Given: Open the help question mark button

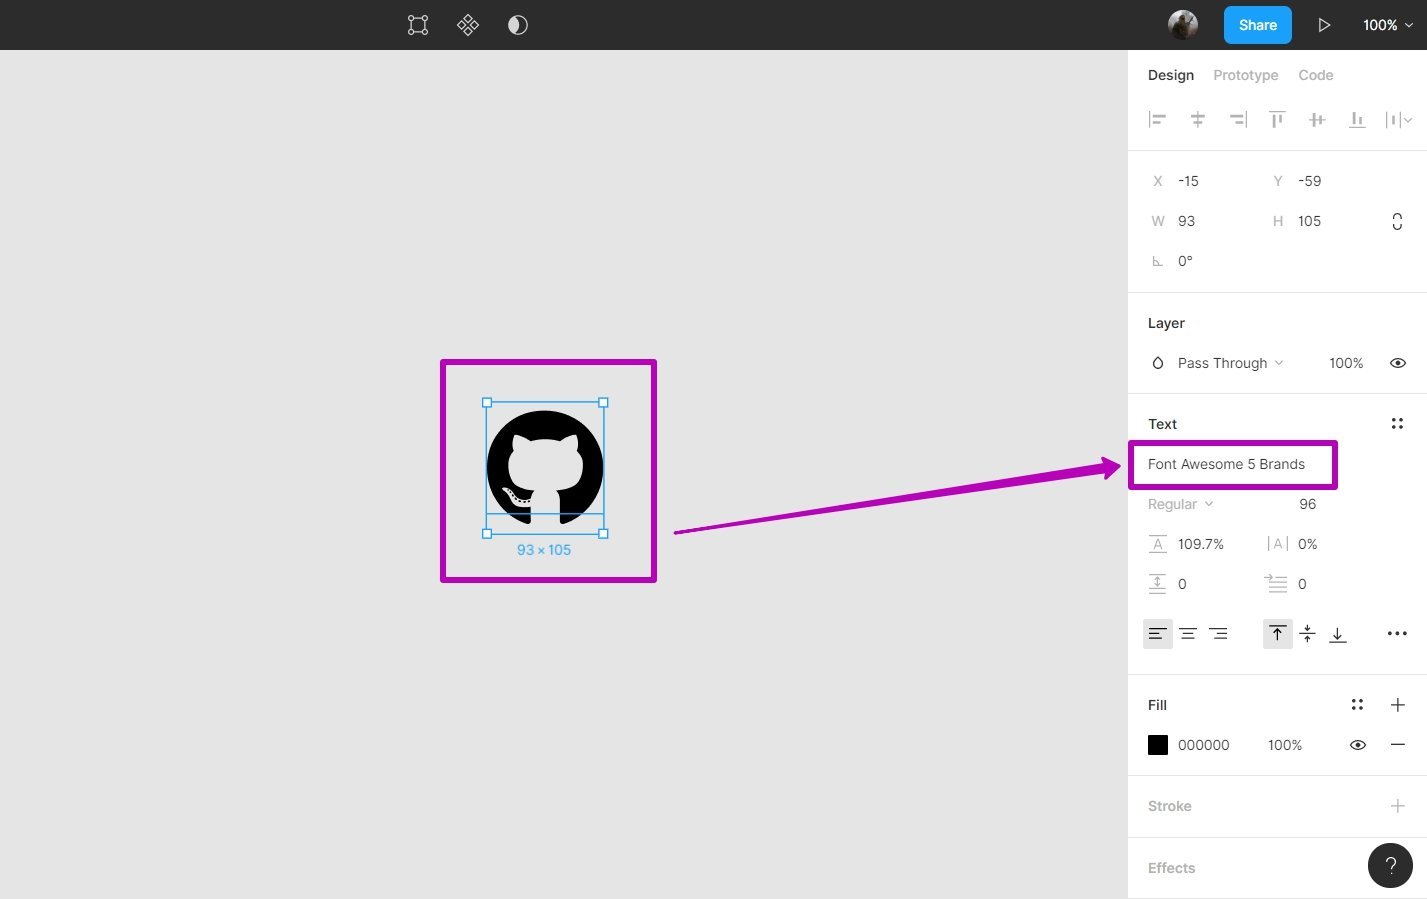Looking at the screenshot, I should pos(1390,866).
